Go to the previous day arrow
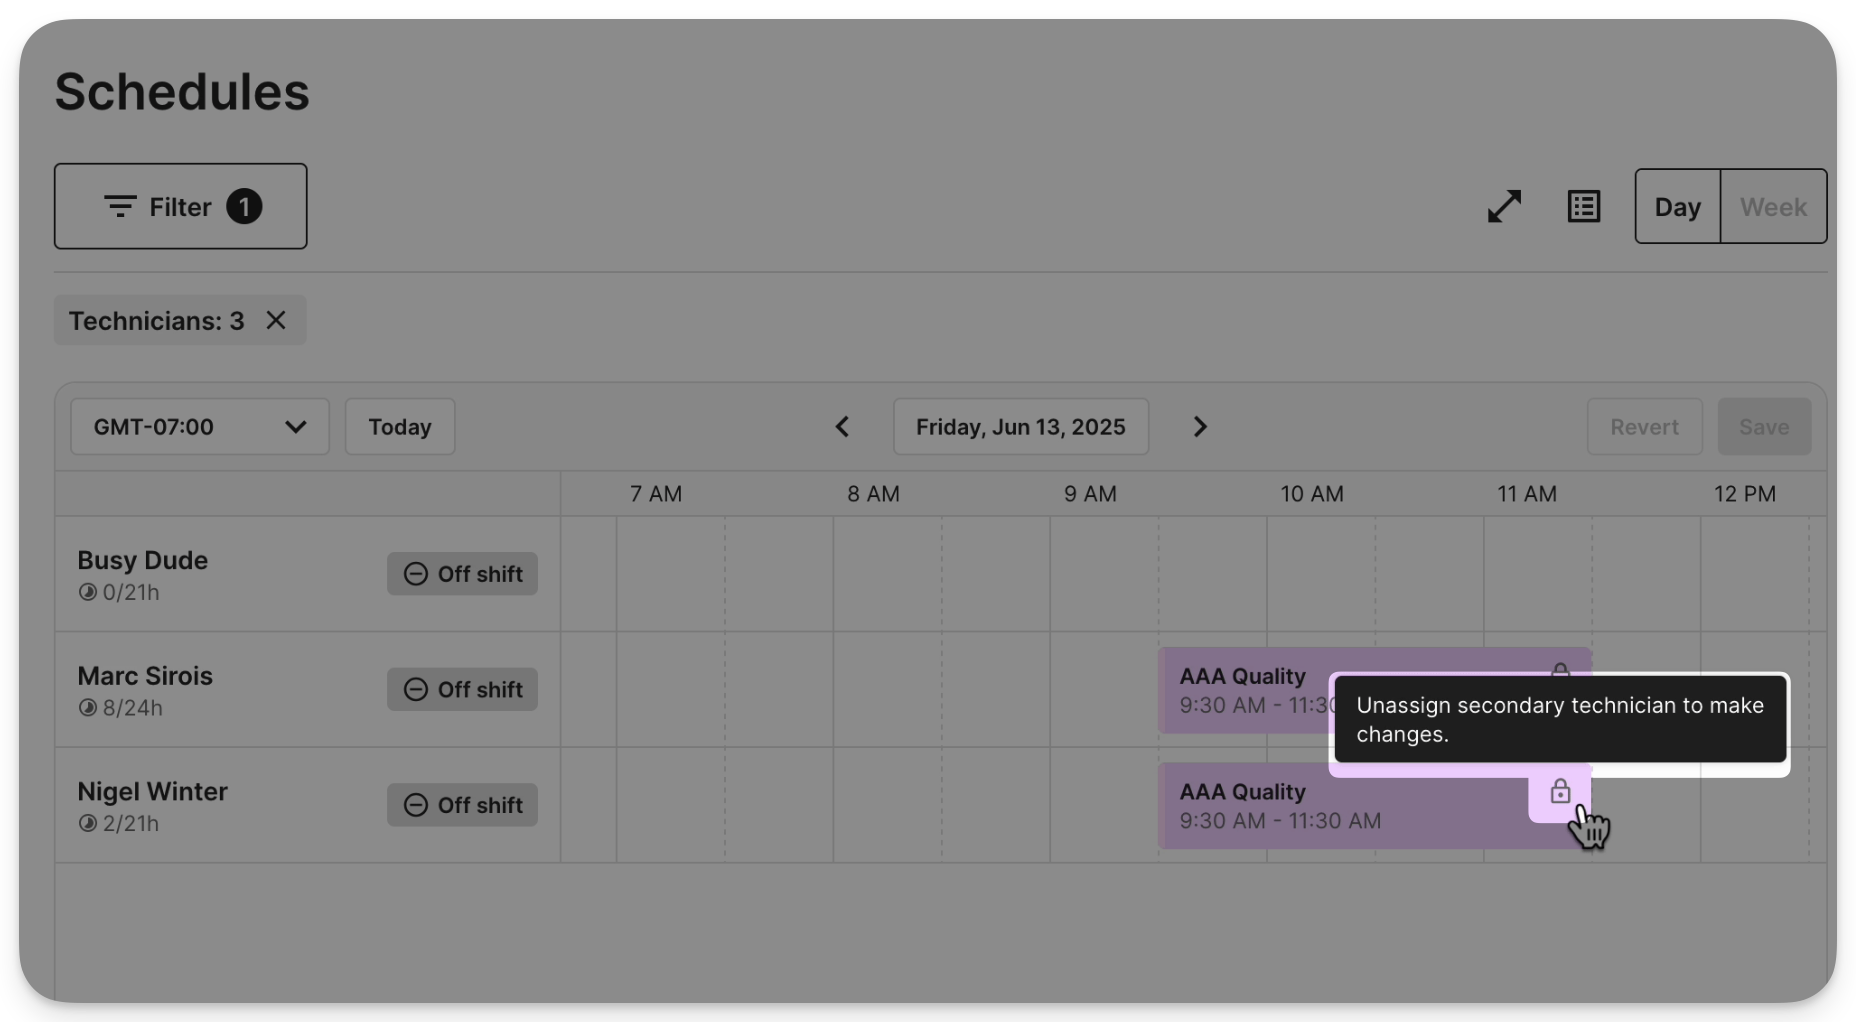 [842, 427]
